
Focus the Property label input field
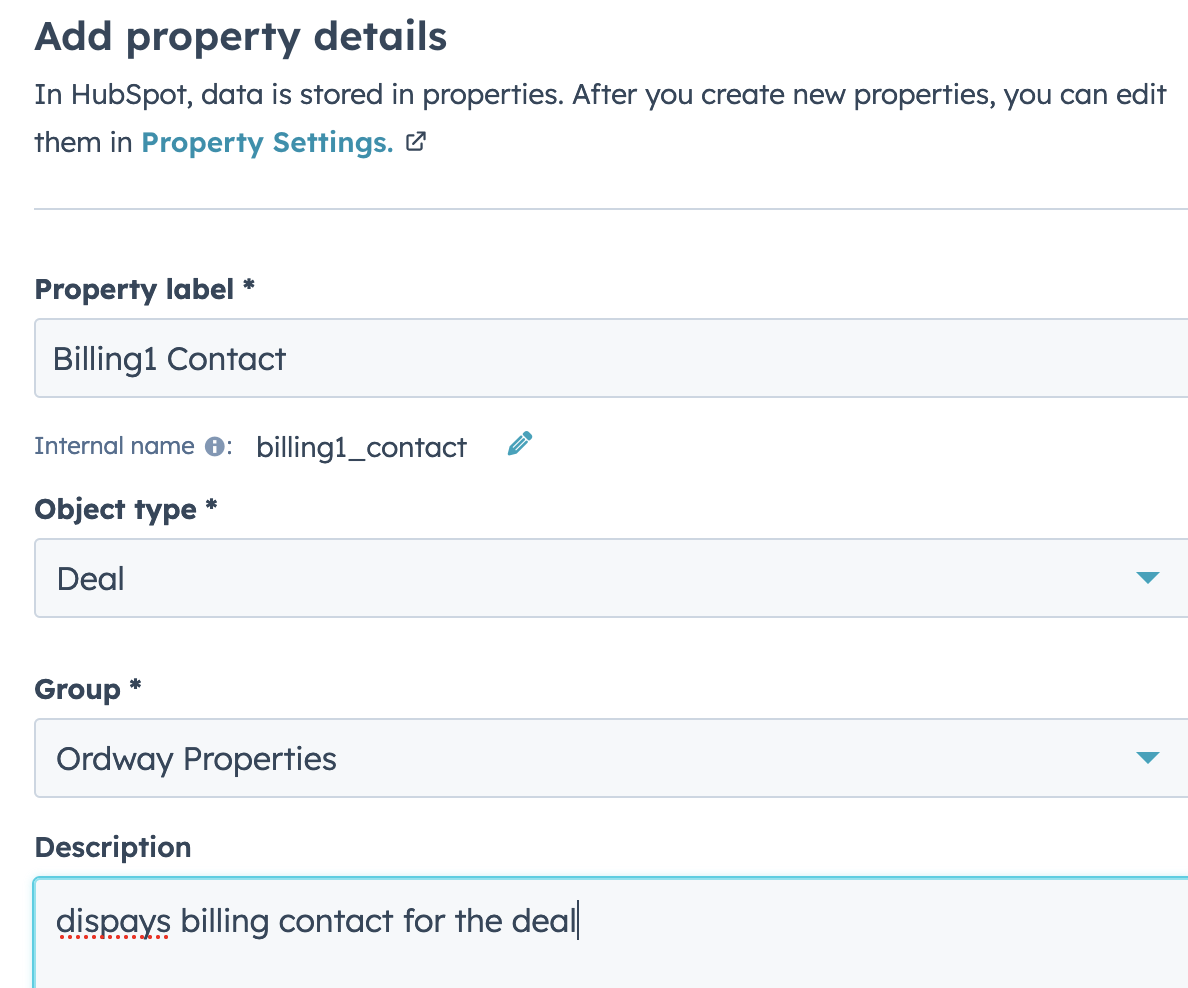[x=611, y=358]
